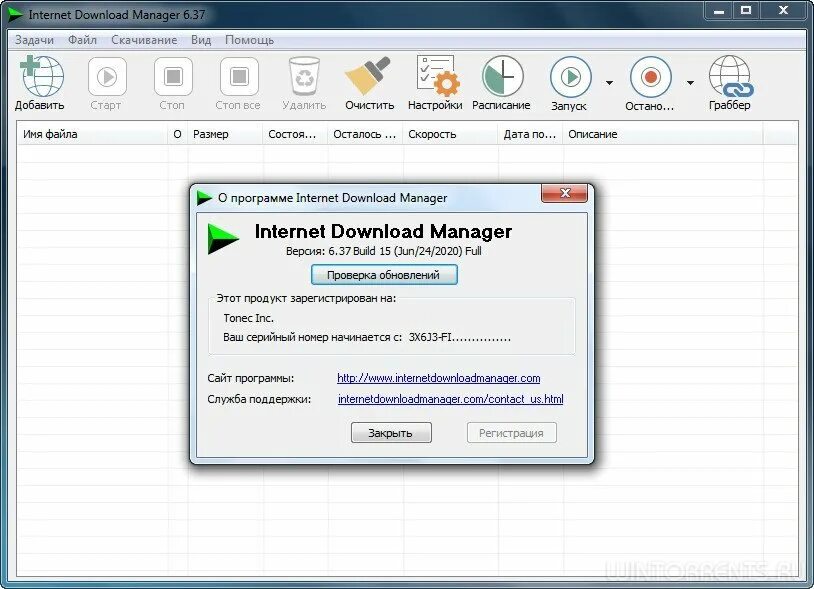
Task: Click the Стоп все toolbar icon
Action: [239, 77]
